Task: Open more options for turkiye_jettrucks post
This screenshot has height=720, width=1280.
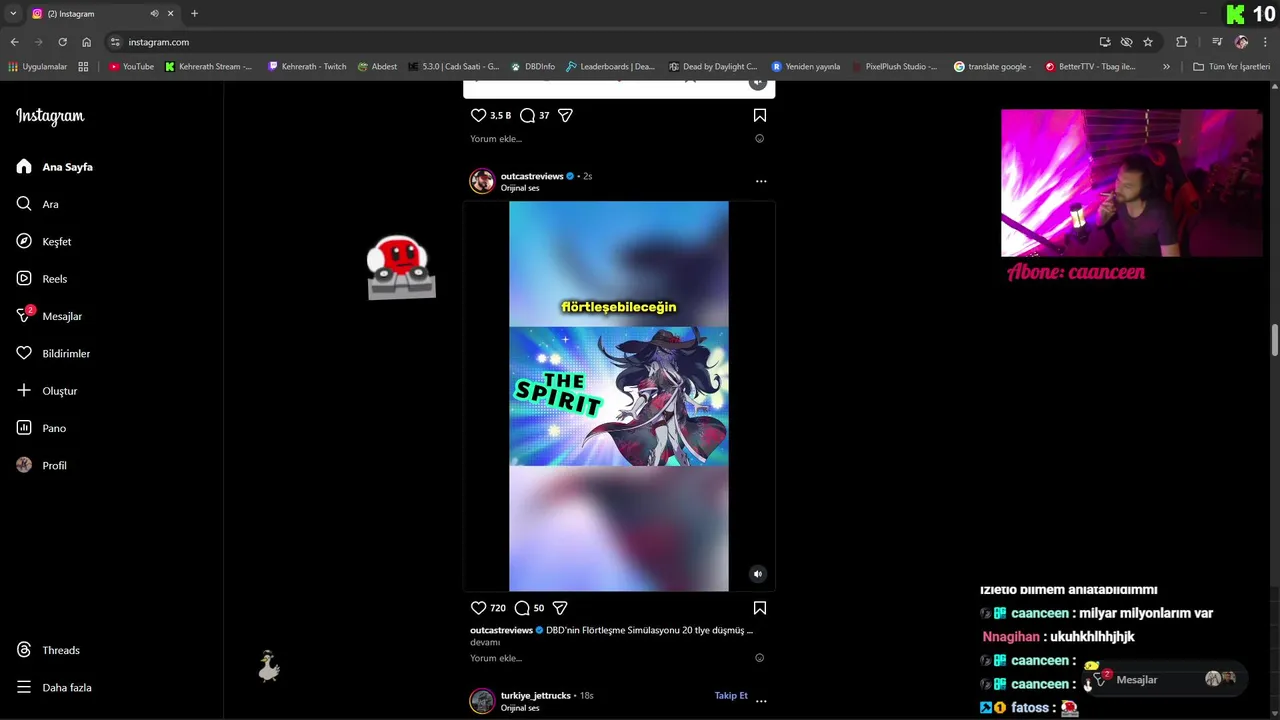Action: pyautogui.click(x=761, y=701)
